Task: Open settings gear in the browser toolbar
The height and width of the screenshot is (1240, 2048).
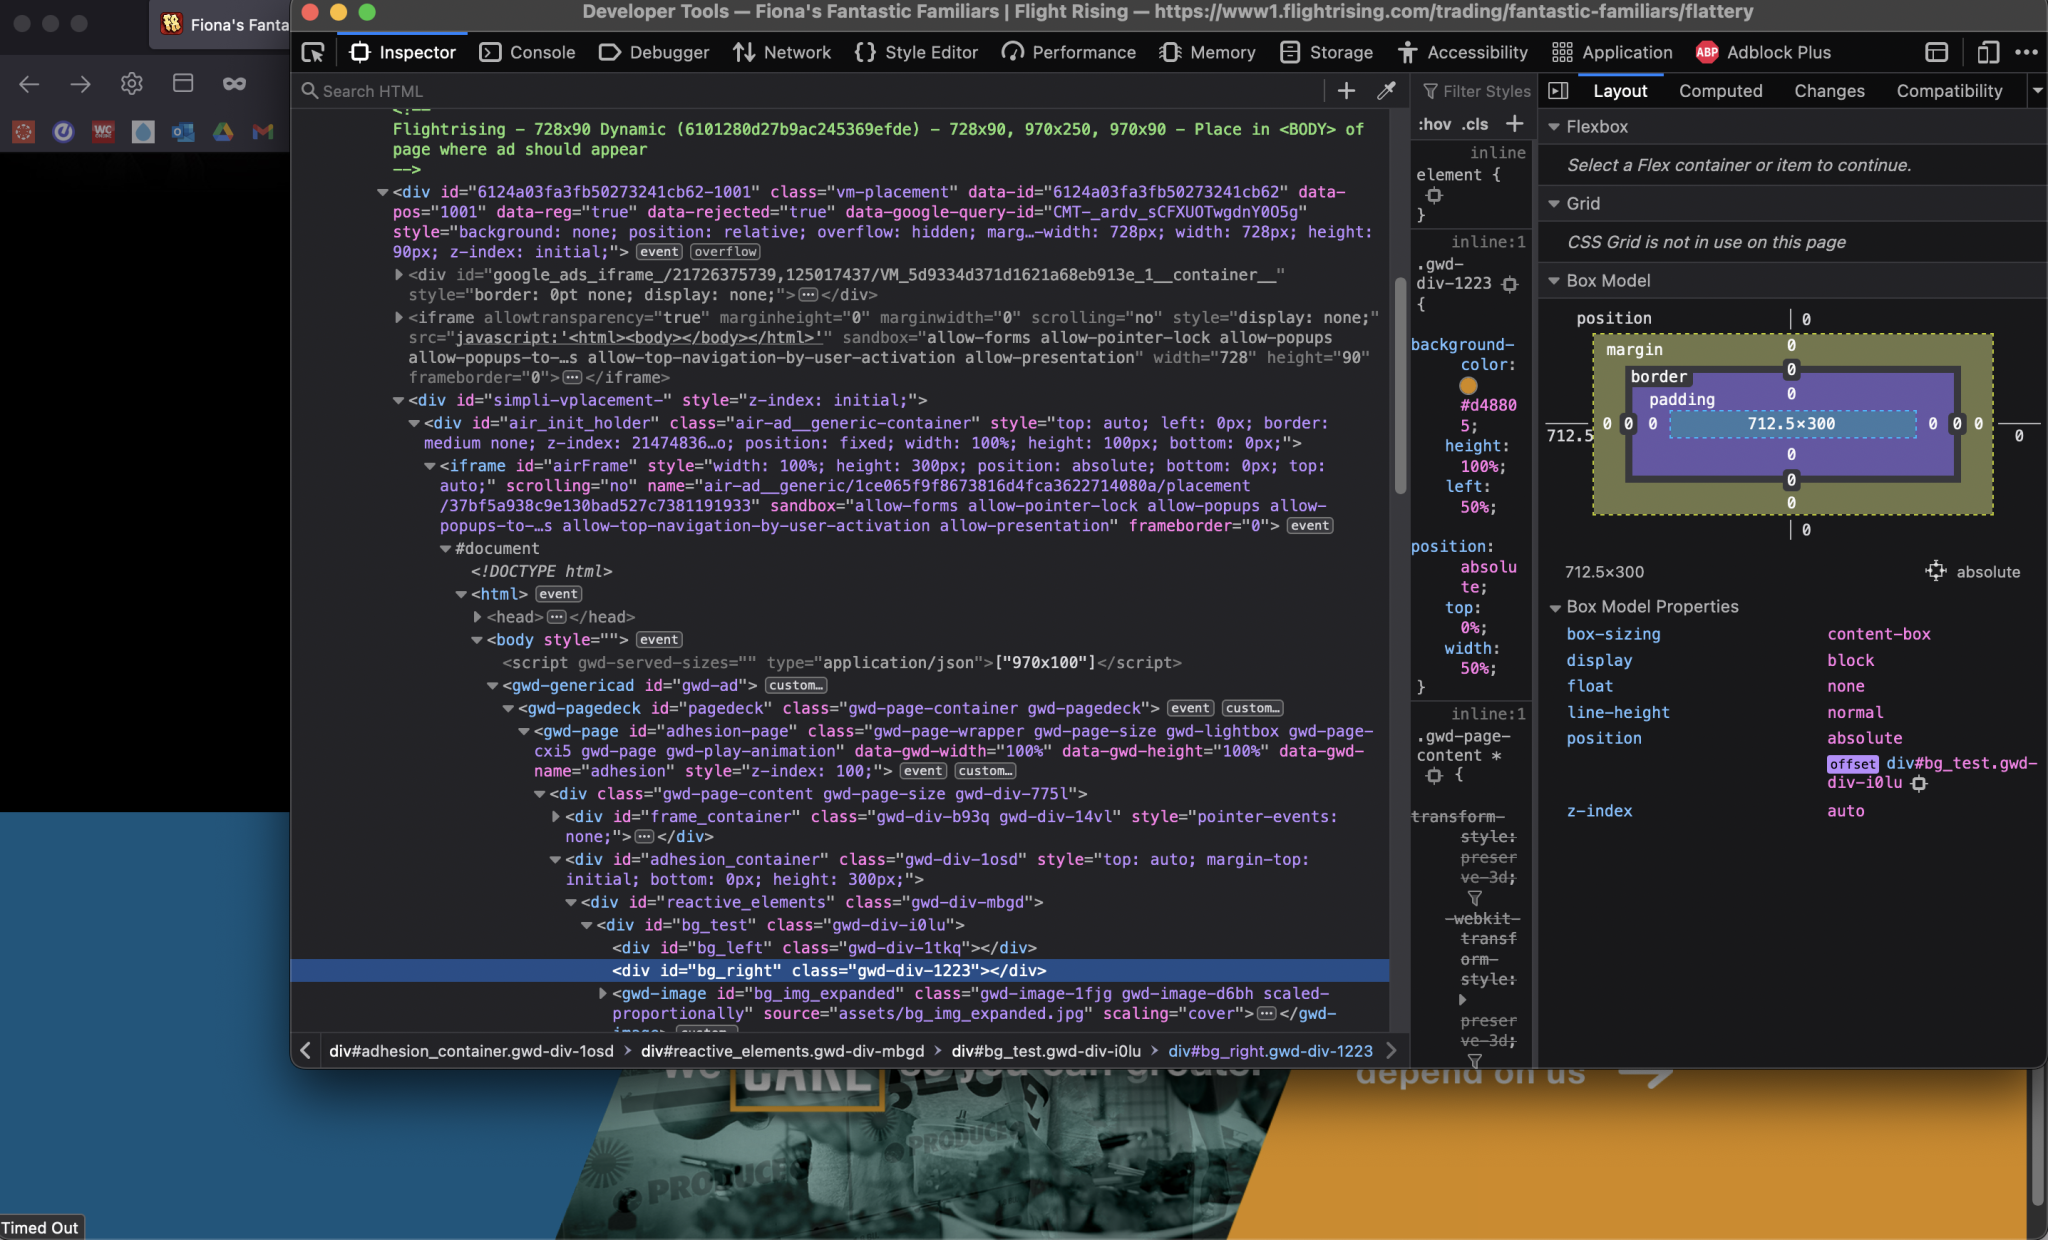Action: click(132, 84)
